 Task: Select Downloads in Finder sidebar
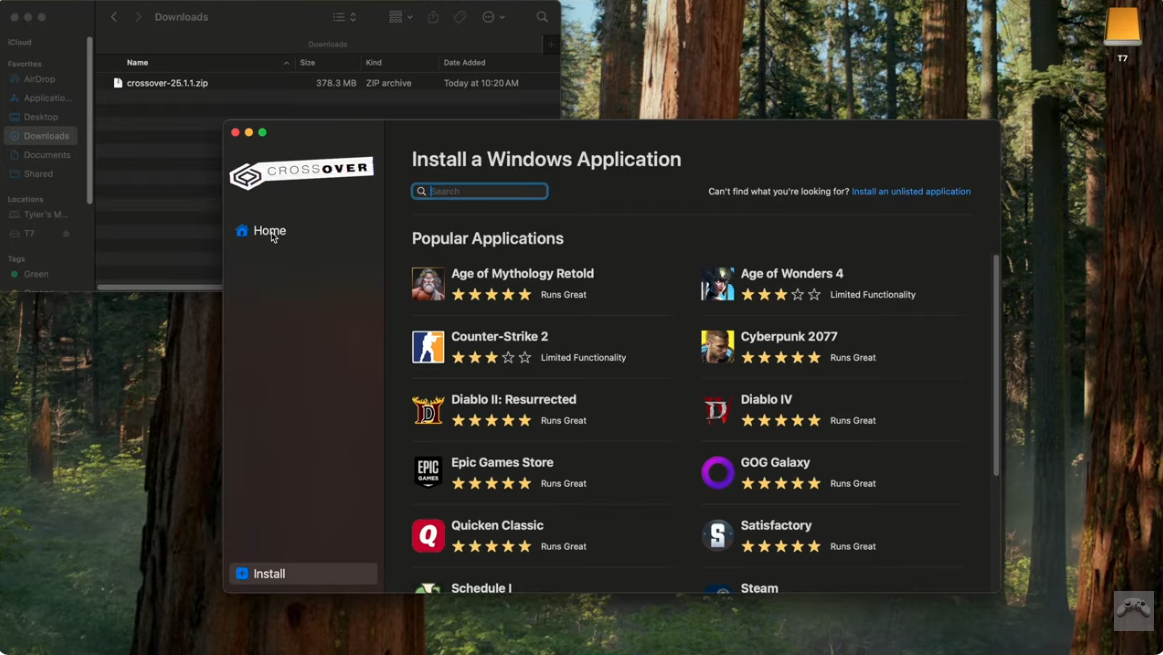point(41,136)
